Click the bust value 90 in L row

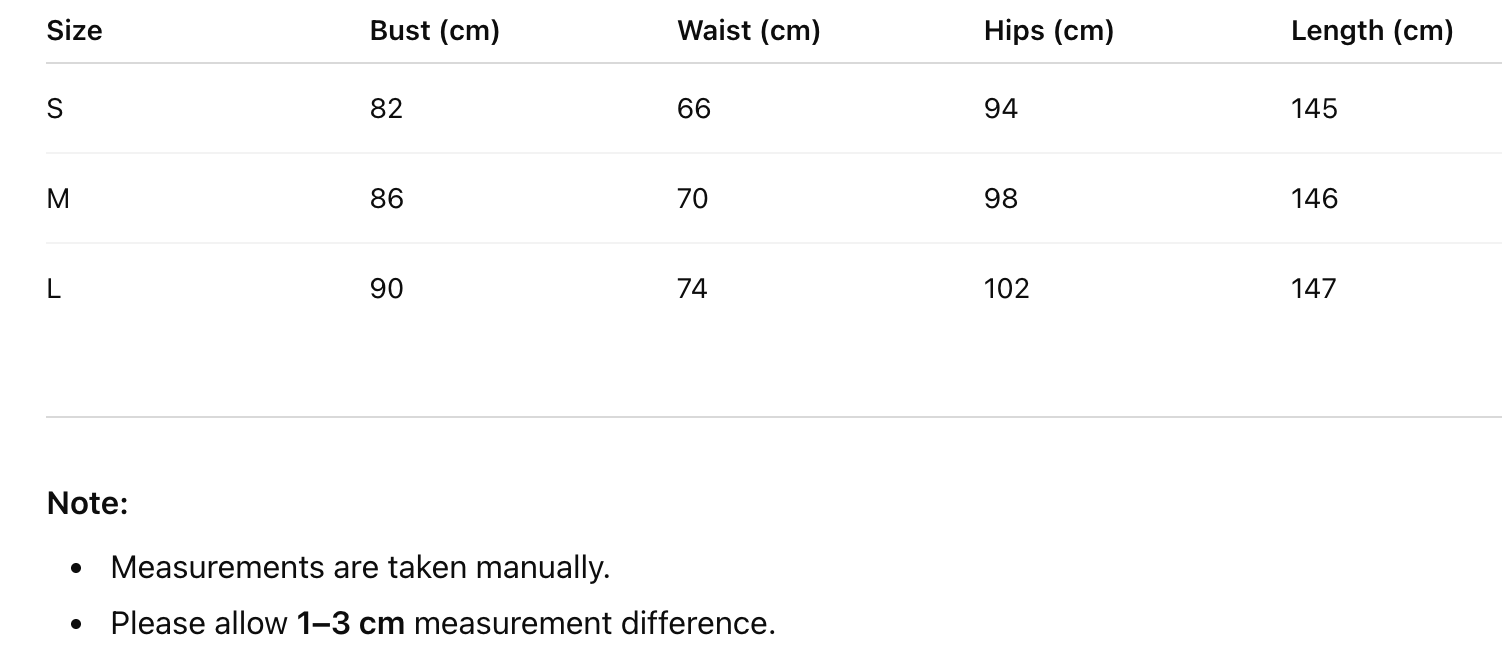point(386,289)
